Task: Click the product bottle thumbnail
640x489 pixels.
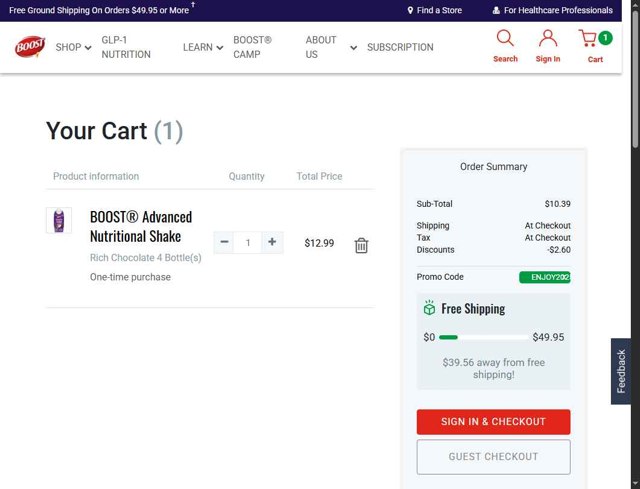Action: click(59, 220)
